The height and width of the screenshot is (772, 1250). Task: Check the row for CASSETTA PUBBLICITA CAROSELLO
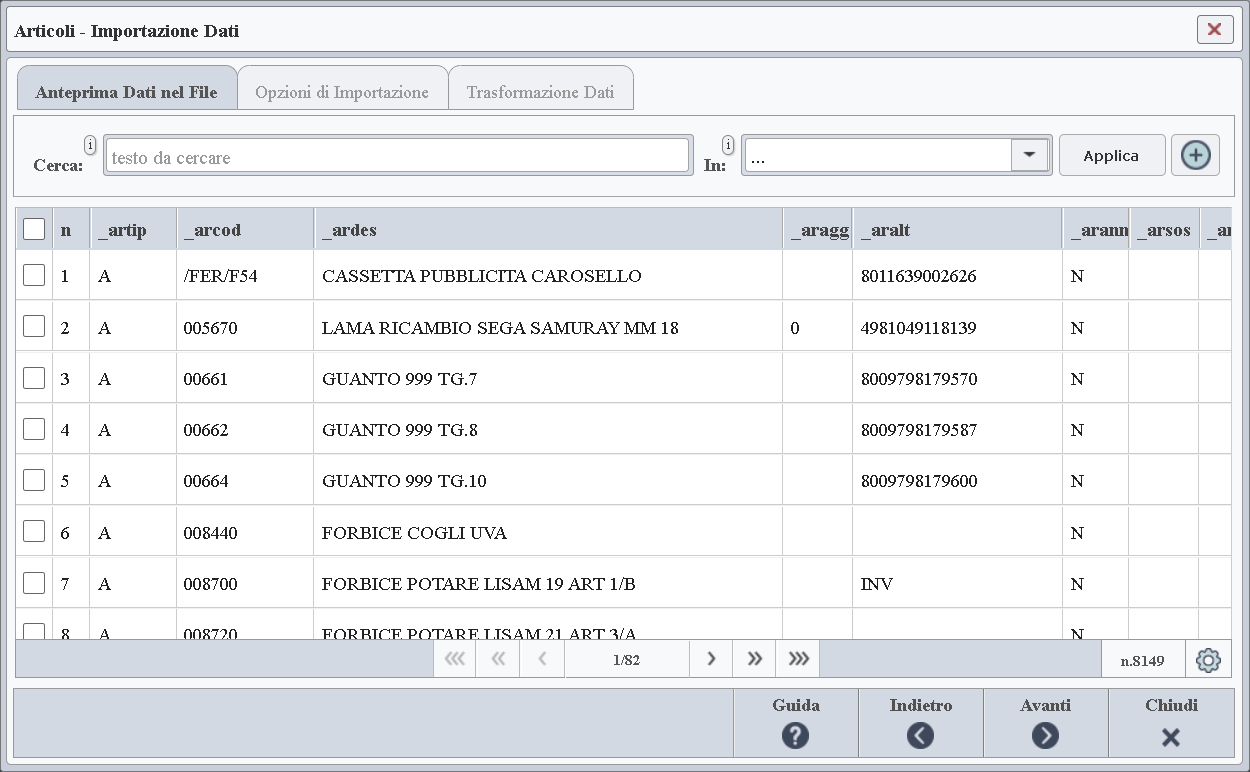(34, 275)
